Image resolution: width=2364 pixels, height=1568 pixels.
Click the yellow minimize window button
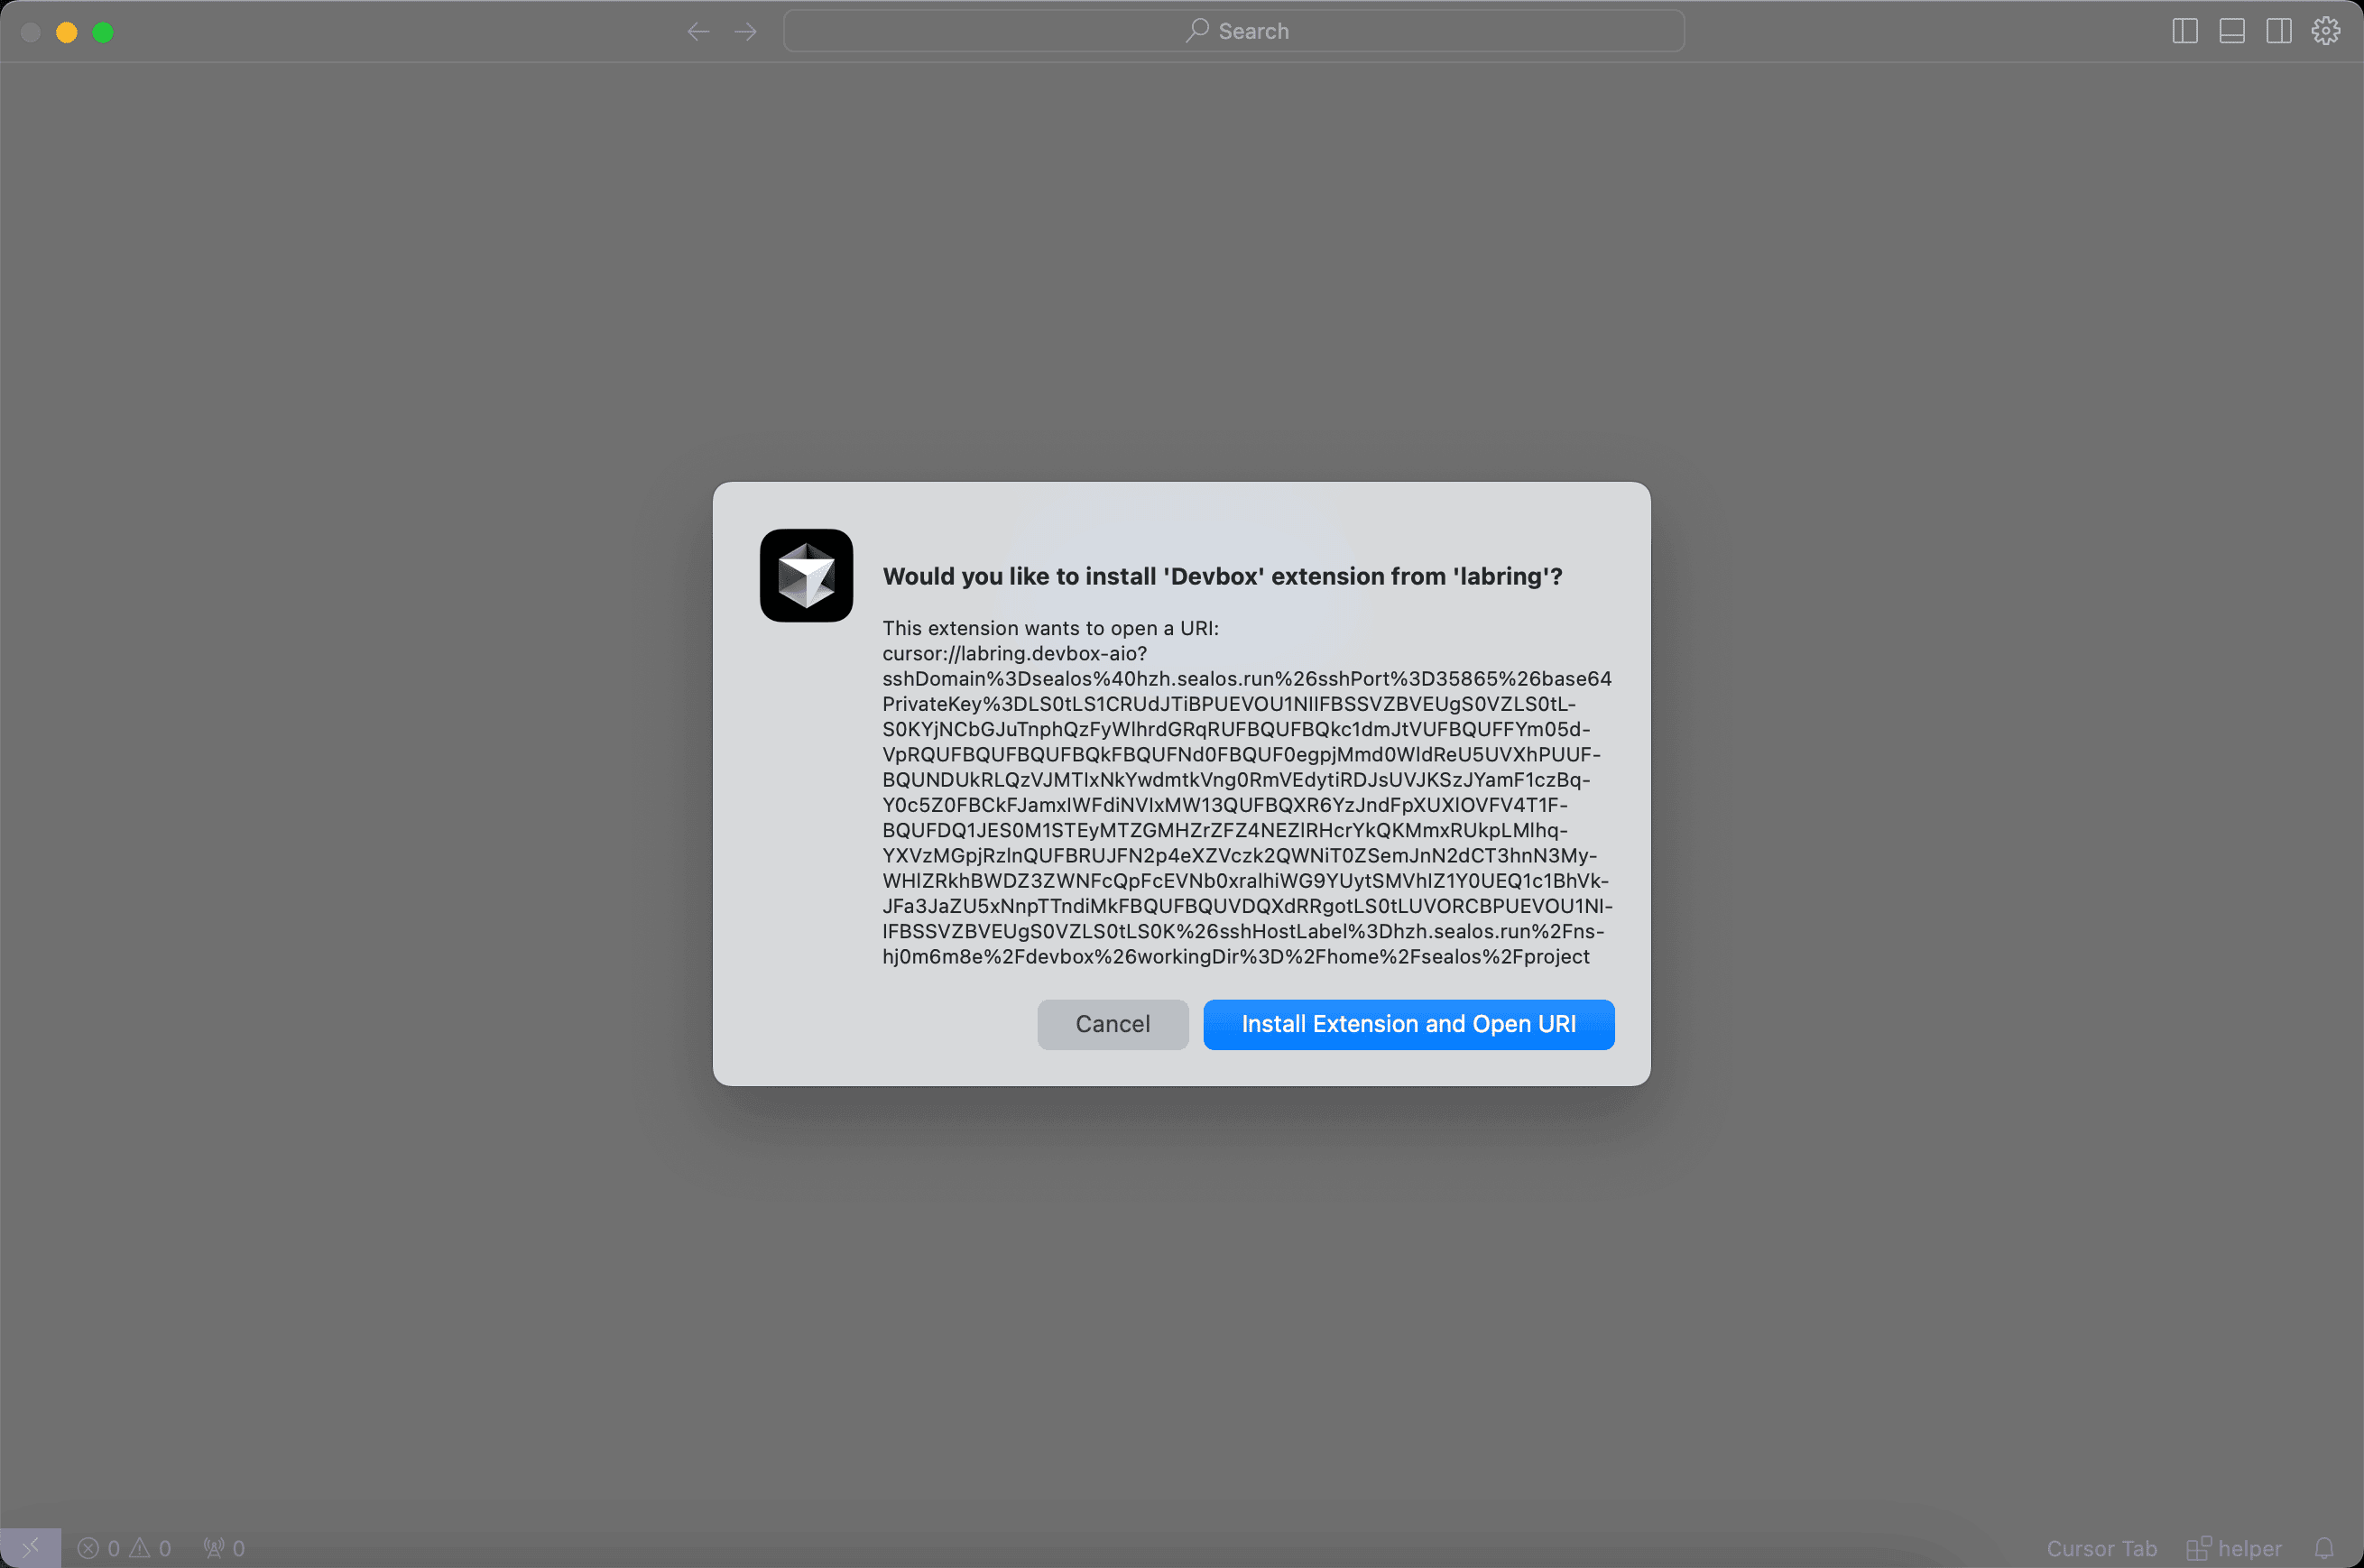(x=67, y=32)
